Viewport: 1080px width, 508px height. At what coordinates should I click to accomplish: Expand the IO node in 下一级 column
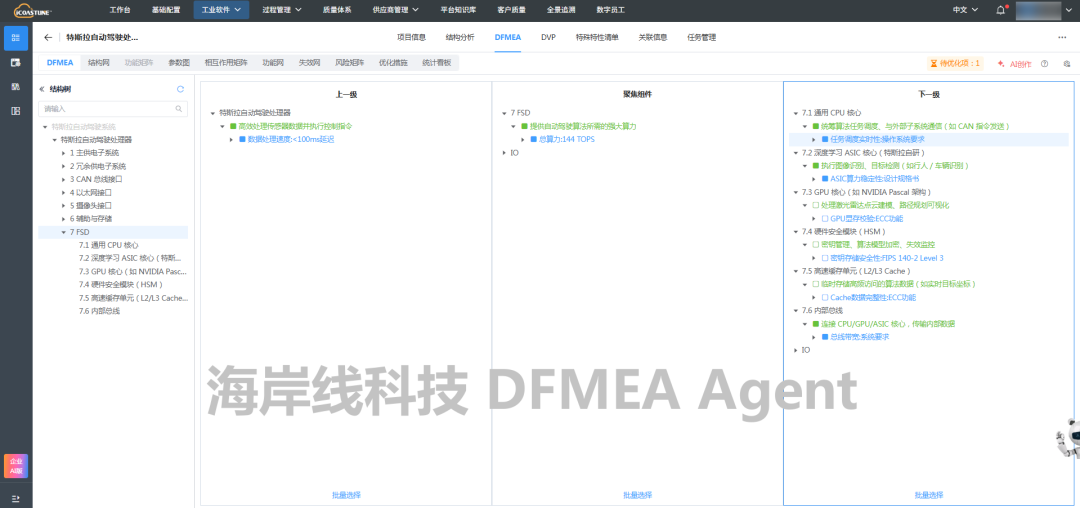coord(796,350)
